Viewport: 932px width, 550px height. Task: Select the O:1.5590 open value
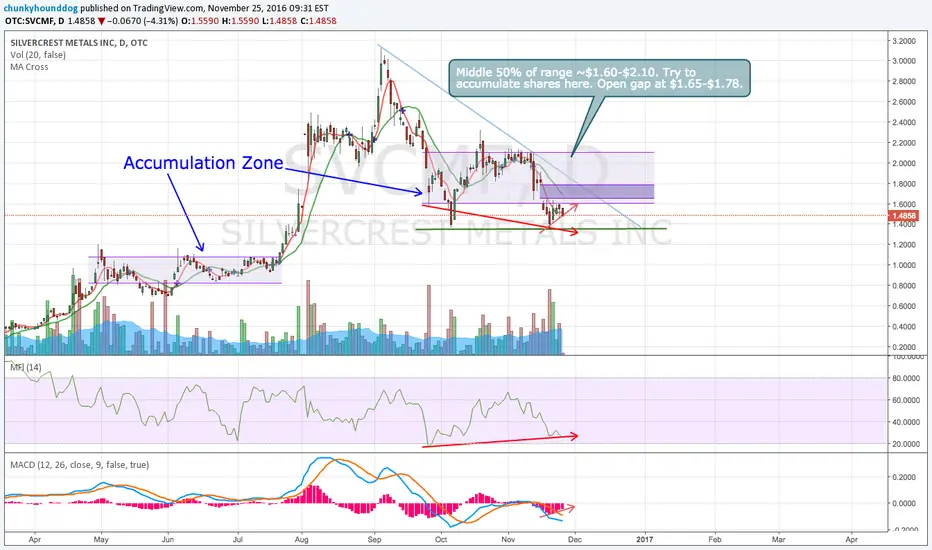pyautogui.click(x=201, y=21)
